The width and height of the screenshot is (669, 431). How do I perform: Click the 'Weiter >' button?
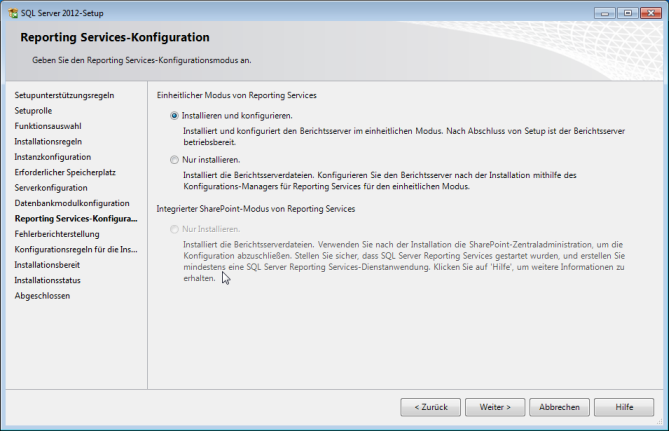[495, 407]
